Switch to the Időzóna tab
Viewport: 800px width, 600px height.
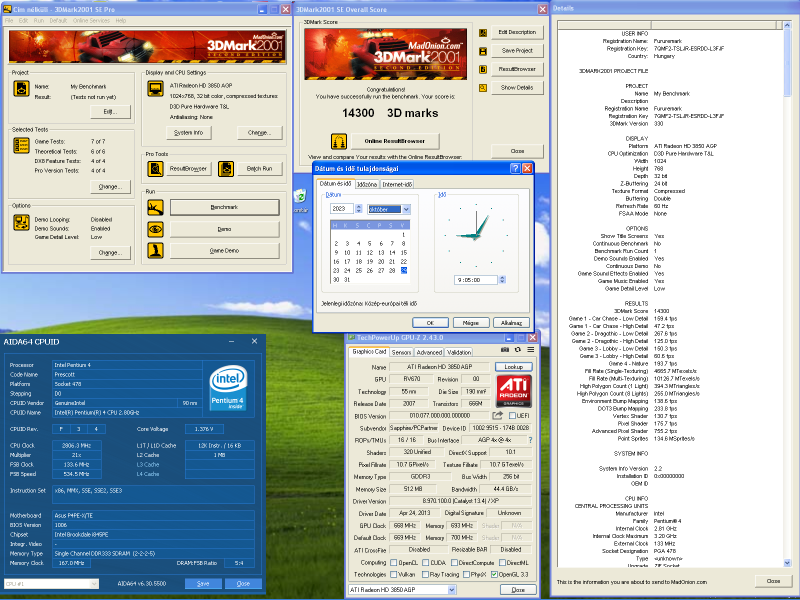(367, 185)
